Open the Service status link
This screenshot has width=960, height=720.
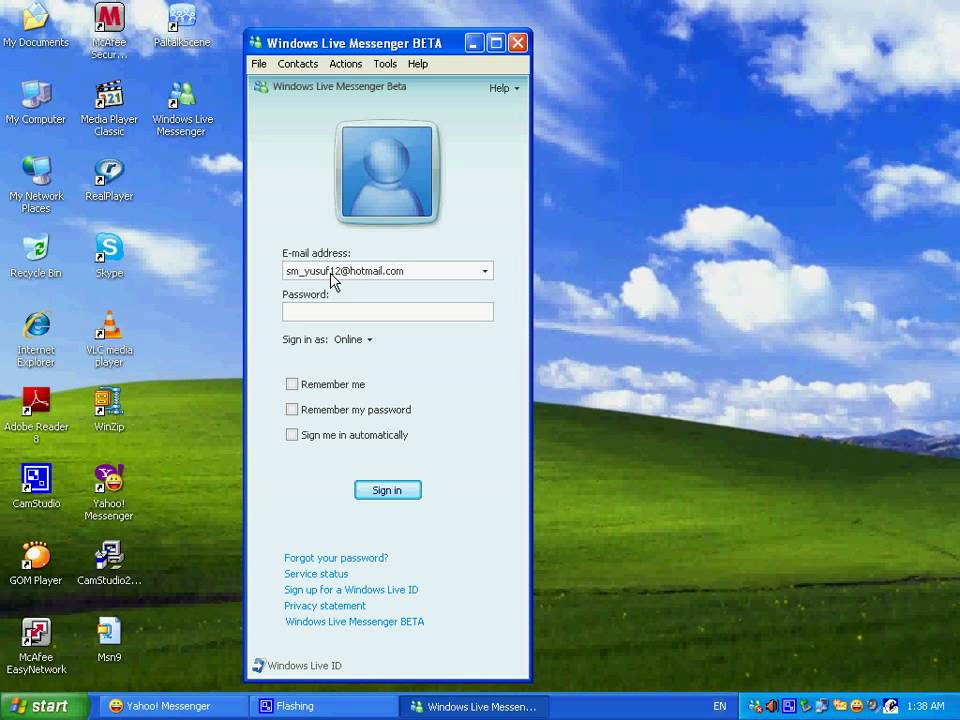tap(316, 574)
